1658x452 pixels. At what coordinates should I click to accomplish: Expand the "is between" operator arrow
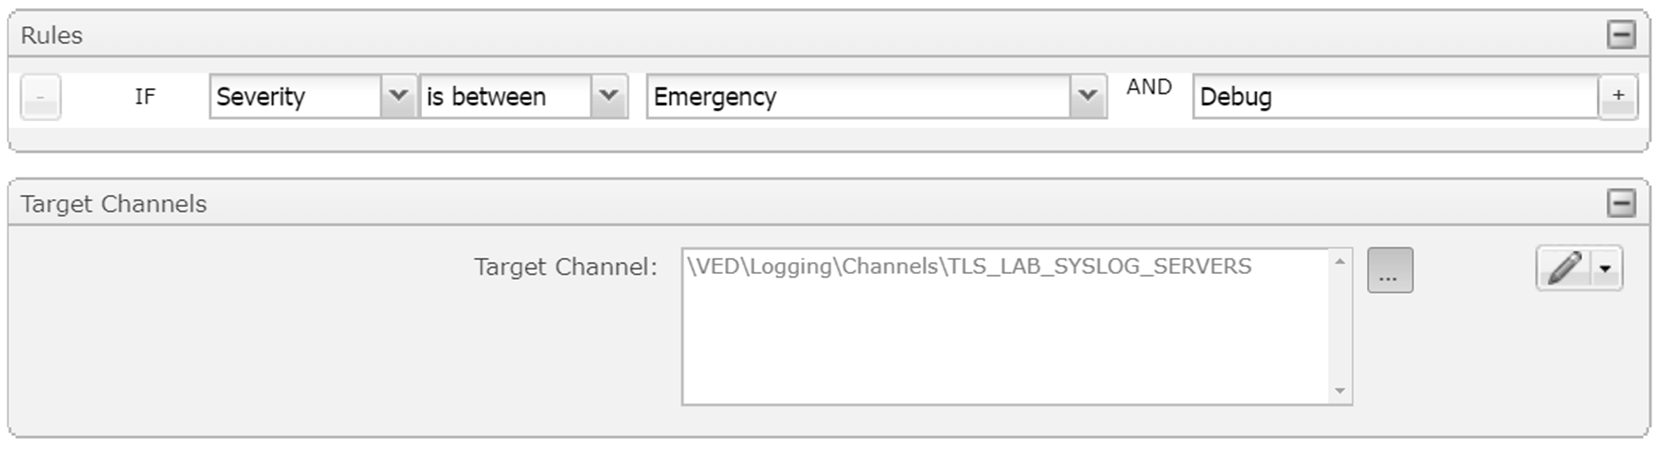point(608,97)
